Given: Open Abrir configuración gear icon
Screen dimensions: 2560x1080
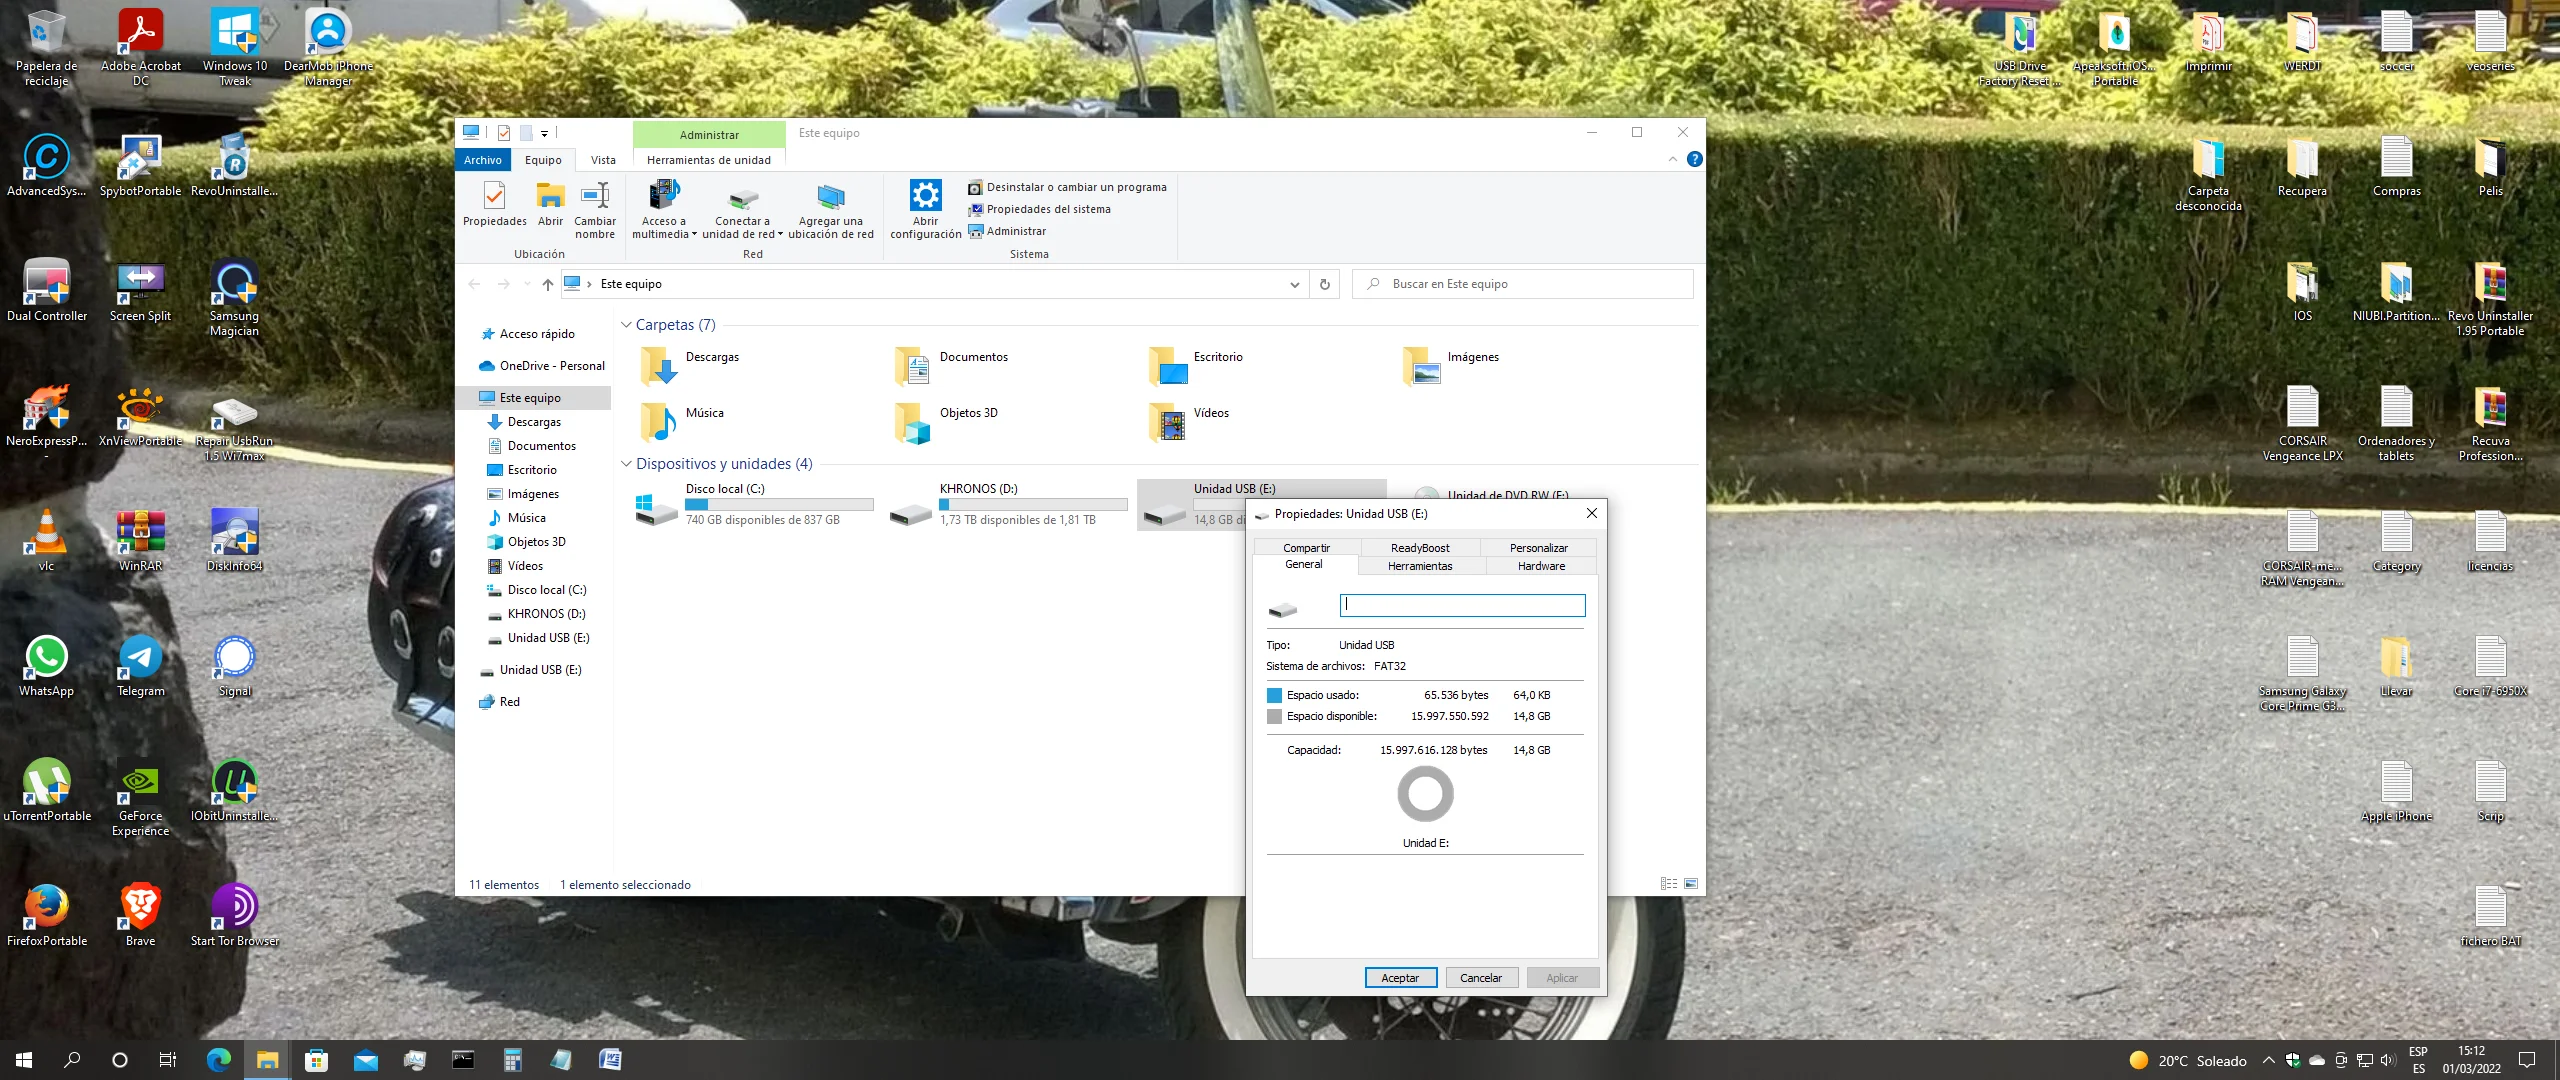Looking at the screenshot, I should click(925, 196).
